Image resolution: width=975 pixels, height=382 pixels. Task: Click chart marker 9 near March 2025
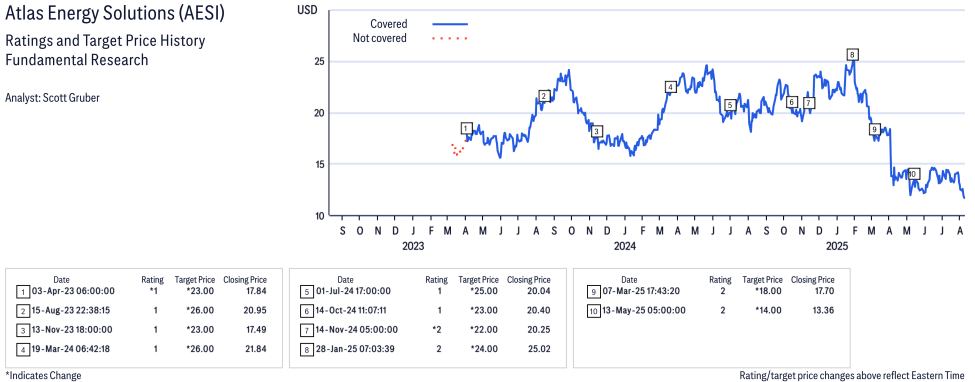(874, 129)
